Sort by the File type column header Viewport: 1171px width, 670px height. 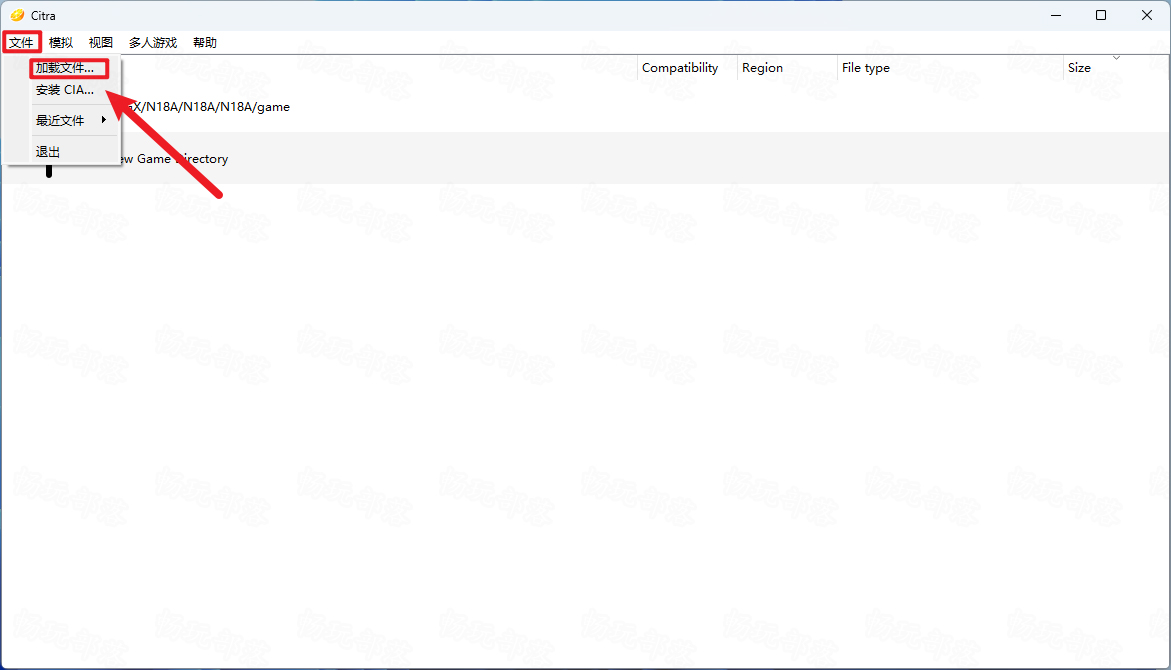click(866, 68)
